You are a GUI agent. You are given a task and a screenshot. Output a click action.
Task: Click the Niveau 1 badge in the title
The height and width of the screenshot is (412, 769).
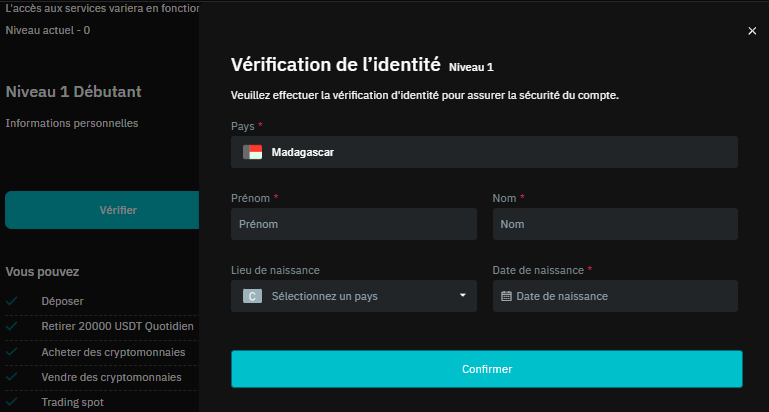pyautogui.click(x=471, y=67)
